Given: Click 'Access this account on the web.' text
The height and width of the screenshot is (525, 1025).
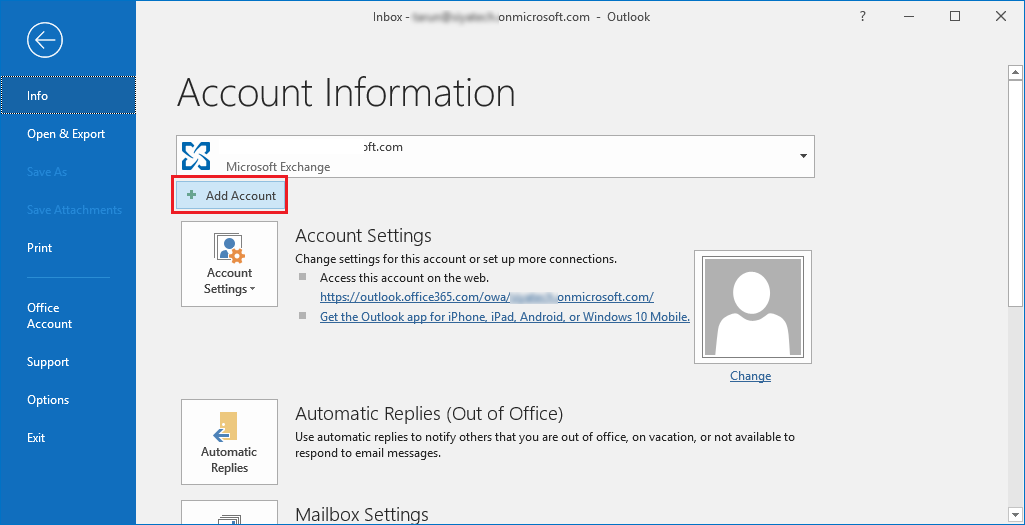Looking at the screenshot, I should click(405, 277).
